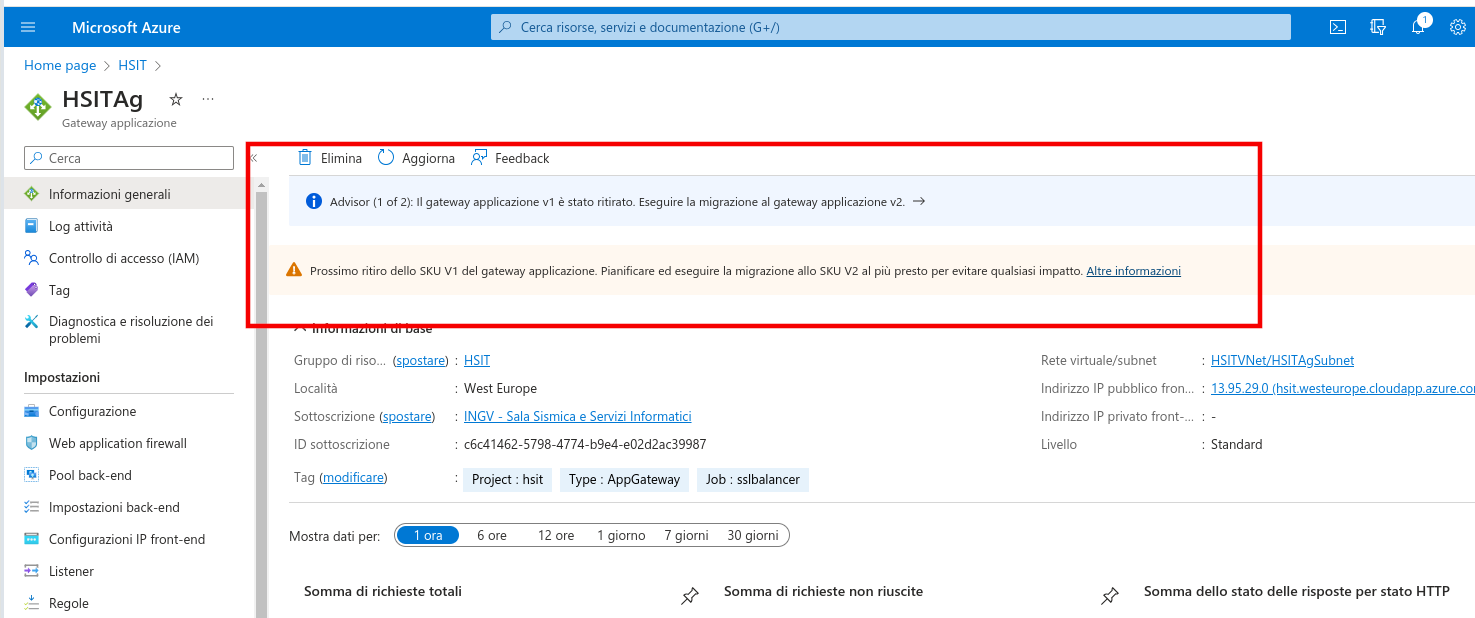The width and height of the screenshot is (1475, 618).
Task: Pin the Somma di richieste totali chart
Action: tap(689, 597)
